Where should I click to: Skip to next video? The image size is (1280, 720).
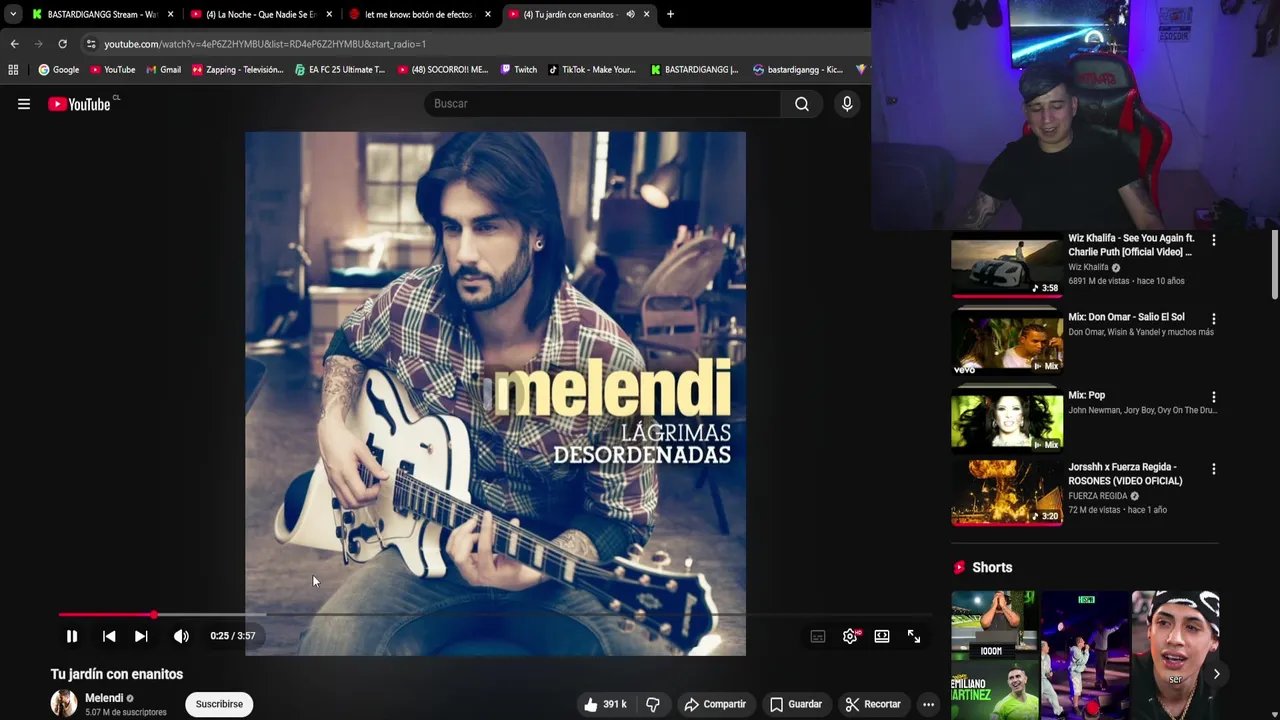tap(141, 636)
